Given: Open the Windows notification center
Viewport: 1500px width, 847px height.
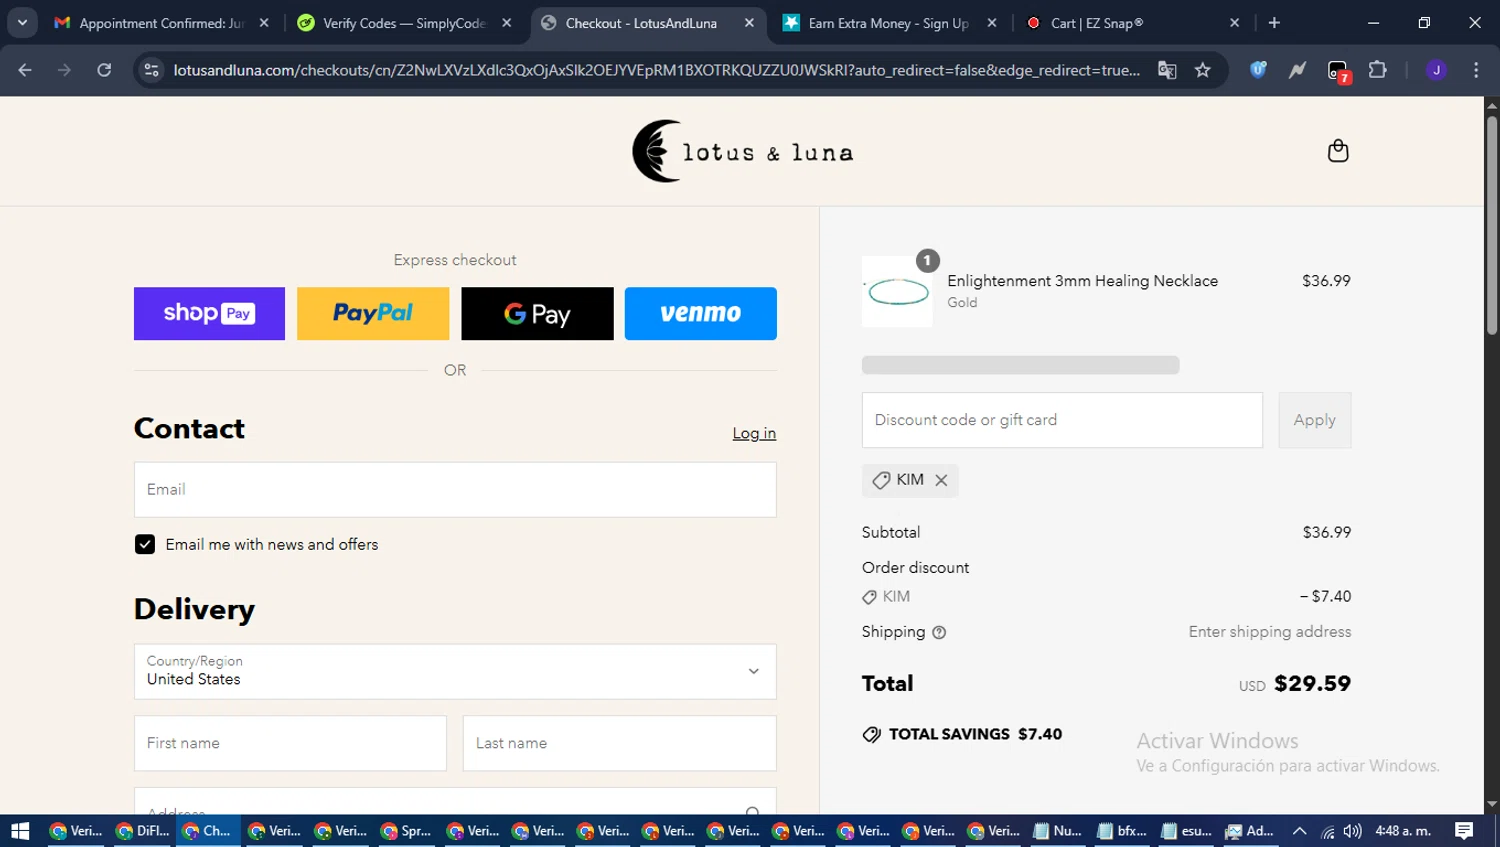Looking at the screenshot, I should 1464,831.
